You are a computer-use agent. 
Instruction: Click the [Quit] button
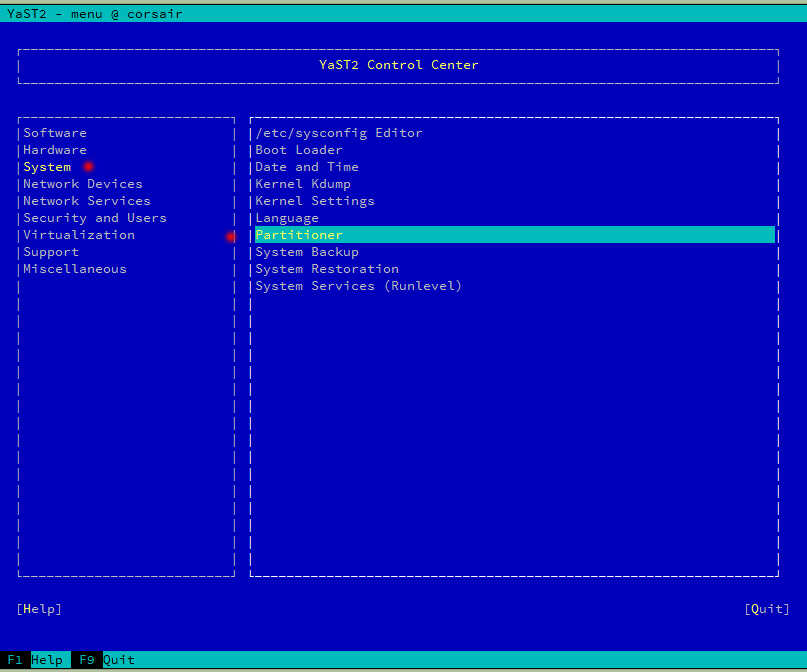[x=766, y=609]
